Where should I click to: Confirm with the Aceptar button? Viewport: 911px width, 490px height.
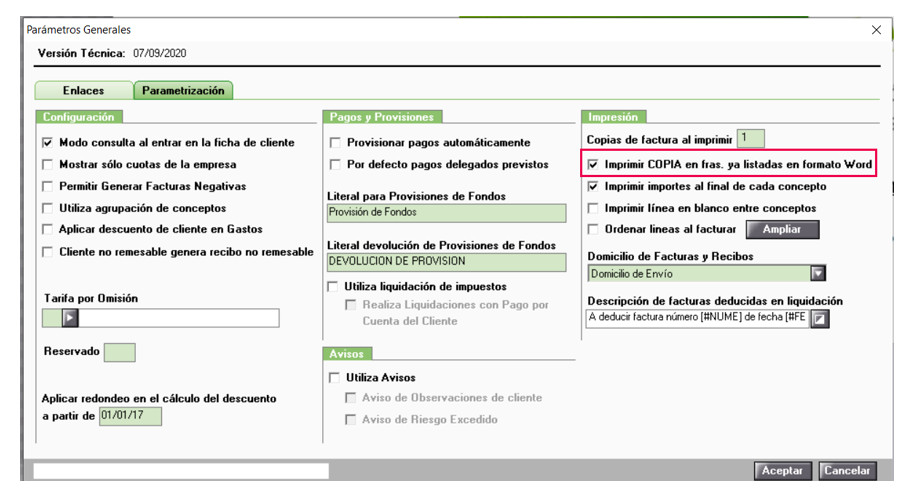tap(782, 470)
